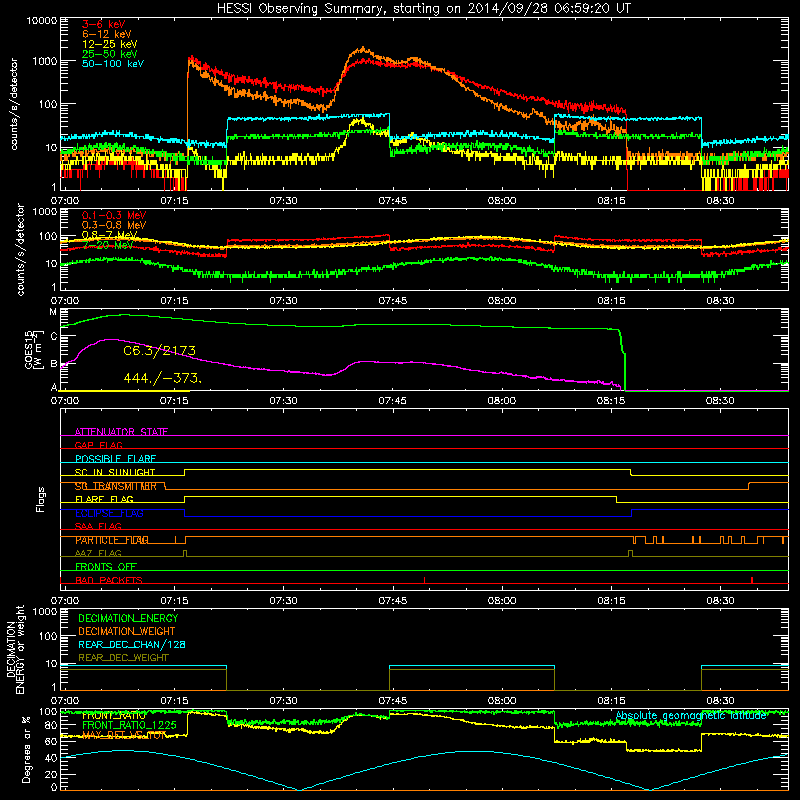Click the FRONT_RATIO_1225 legend label
The width and height of the screenshot is (800, 800).
click(129, 725)
